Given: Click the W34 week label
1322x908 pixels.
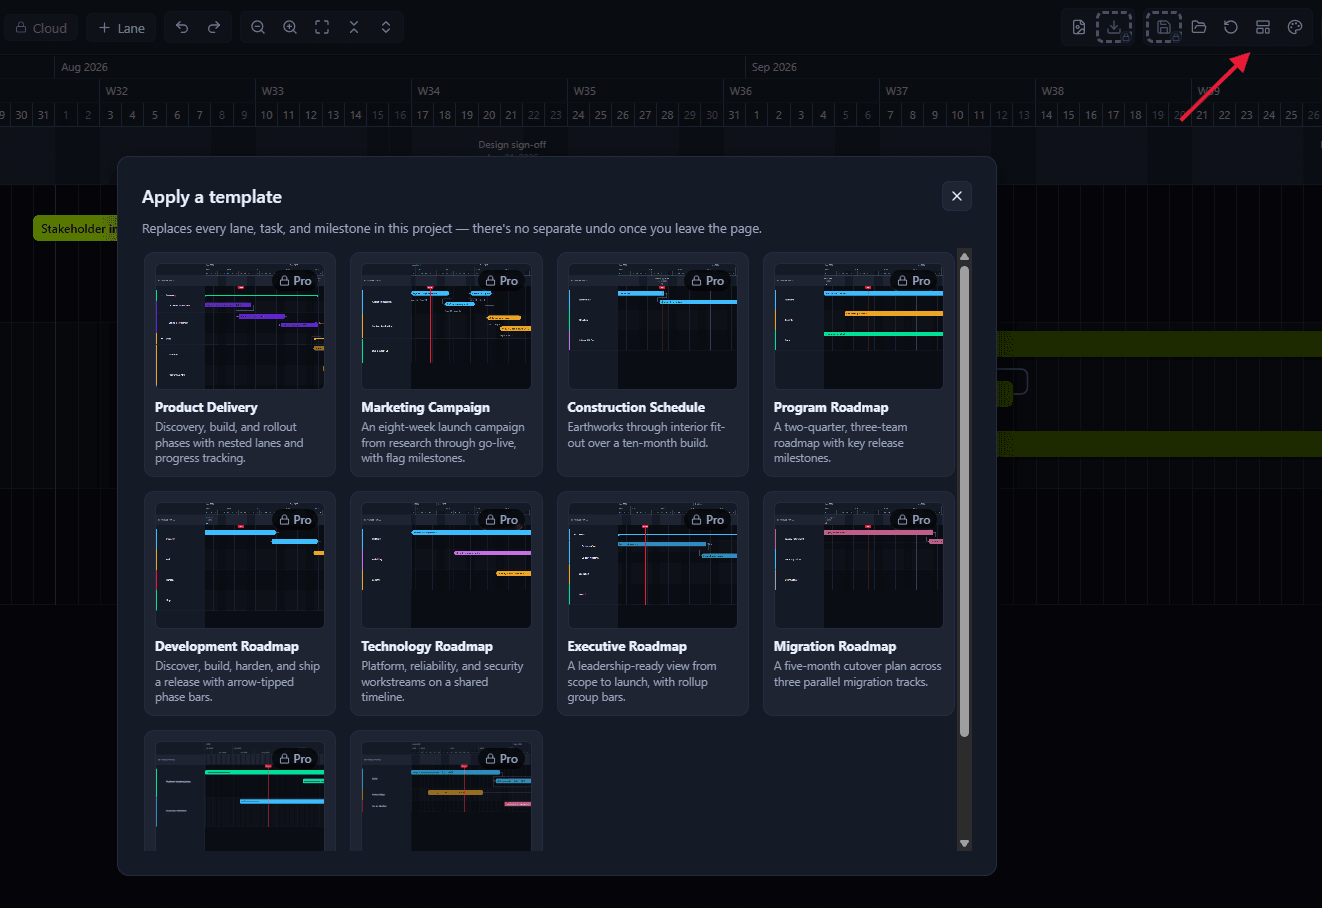Looking at the screenshot, I should click(429, 91).
